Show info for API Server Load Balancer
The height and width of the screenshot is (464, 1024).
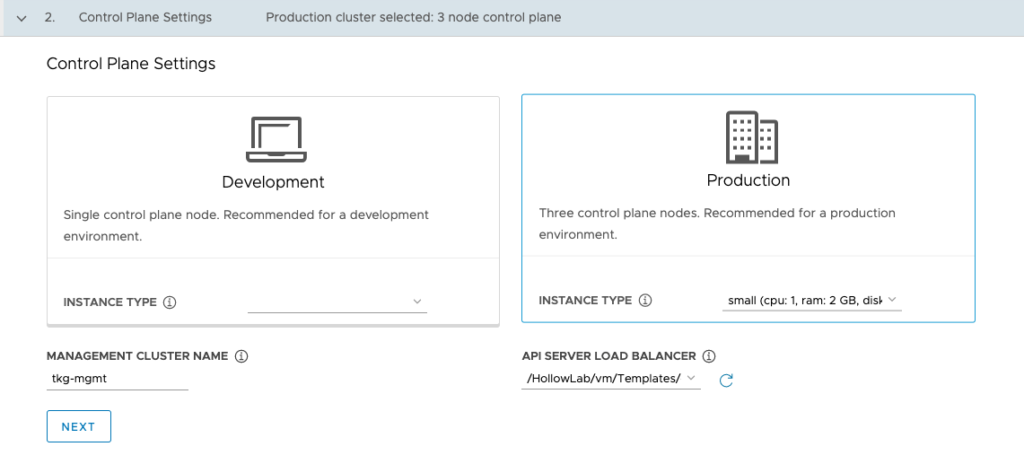709,356
